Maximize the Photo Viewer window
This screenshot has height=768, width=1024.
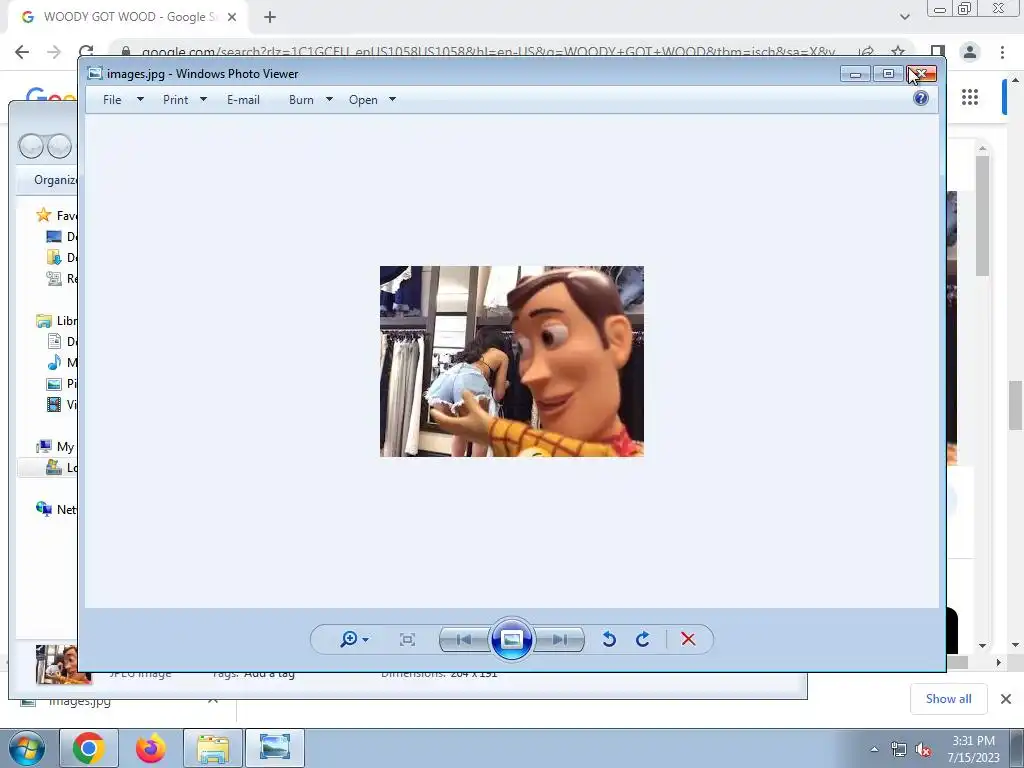[x=888, y=74]
